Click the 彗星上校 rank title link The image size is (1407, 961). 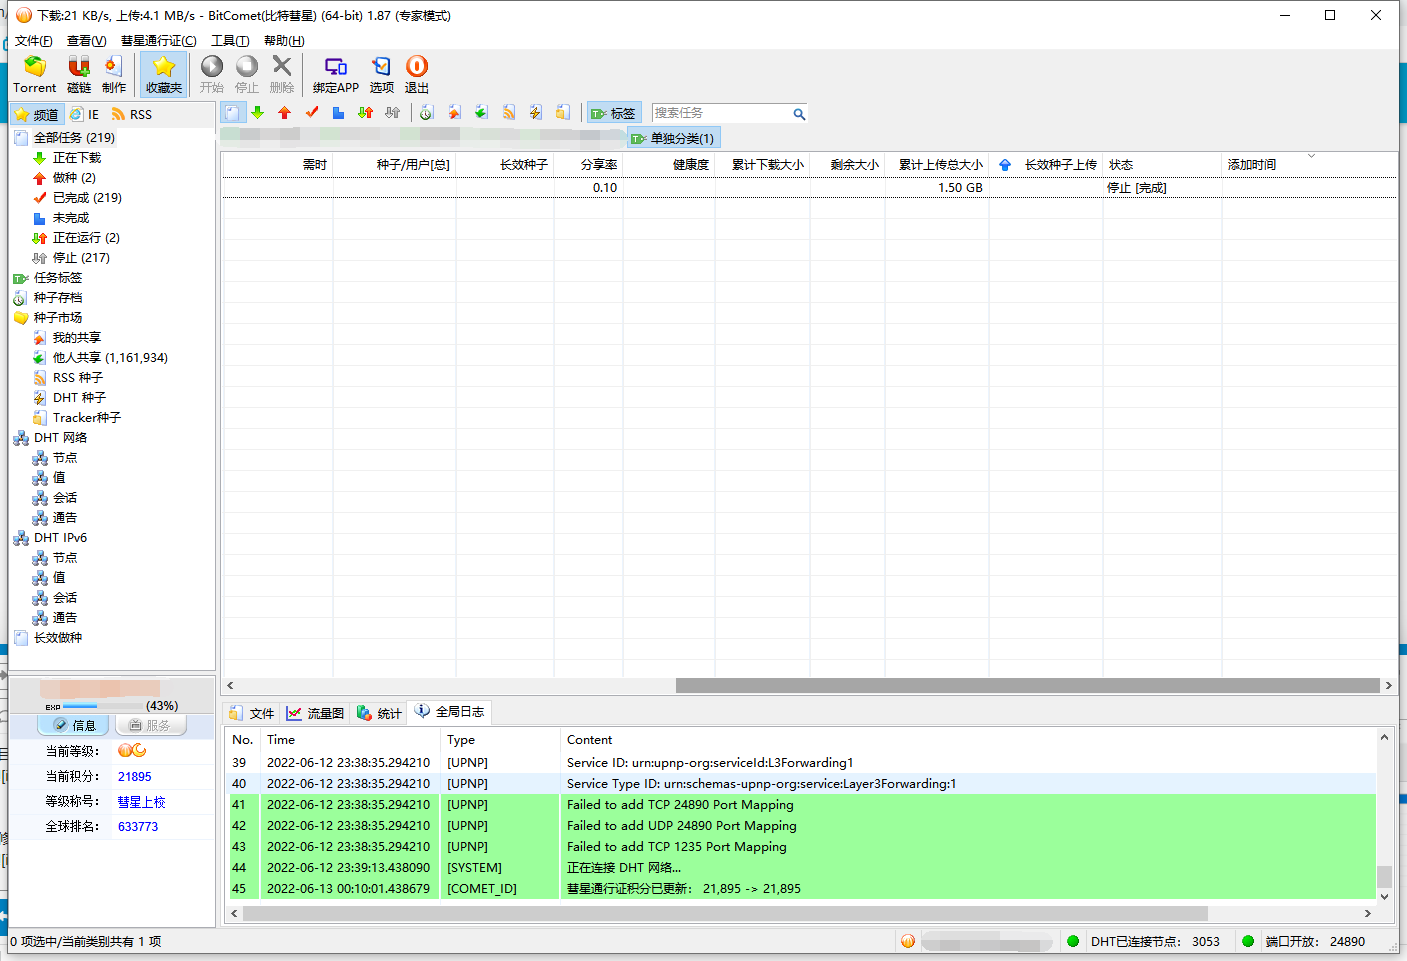tap(141, 802)
